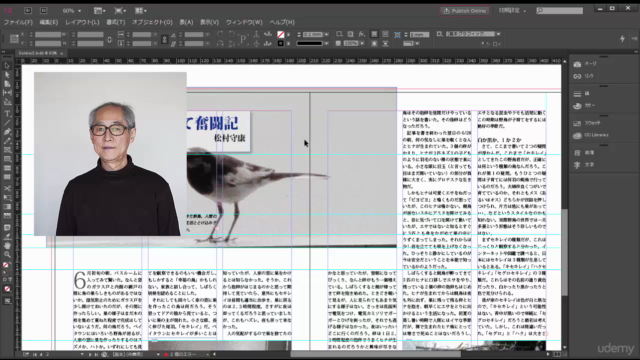640x360 pixels.
Task: Click the stroke color swatch in control panel
Action: coord(280,43)
